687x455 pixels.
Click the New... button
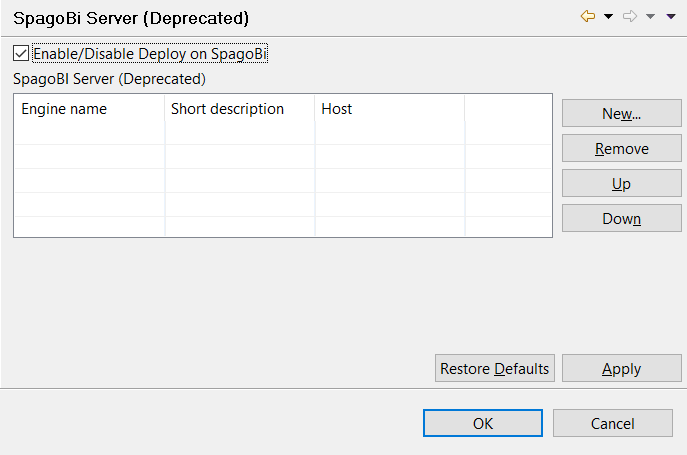[621, 113]
